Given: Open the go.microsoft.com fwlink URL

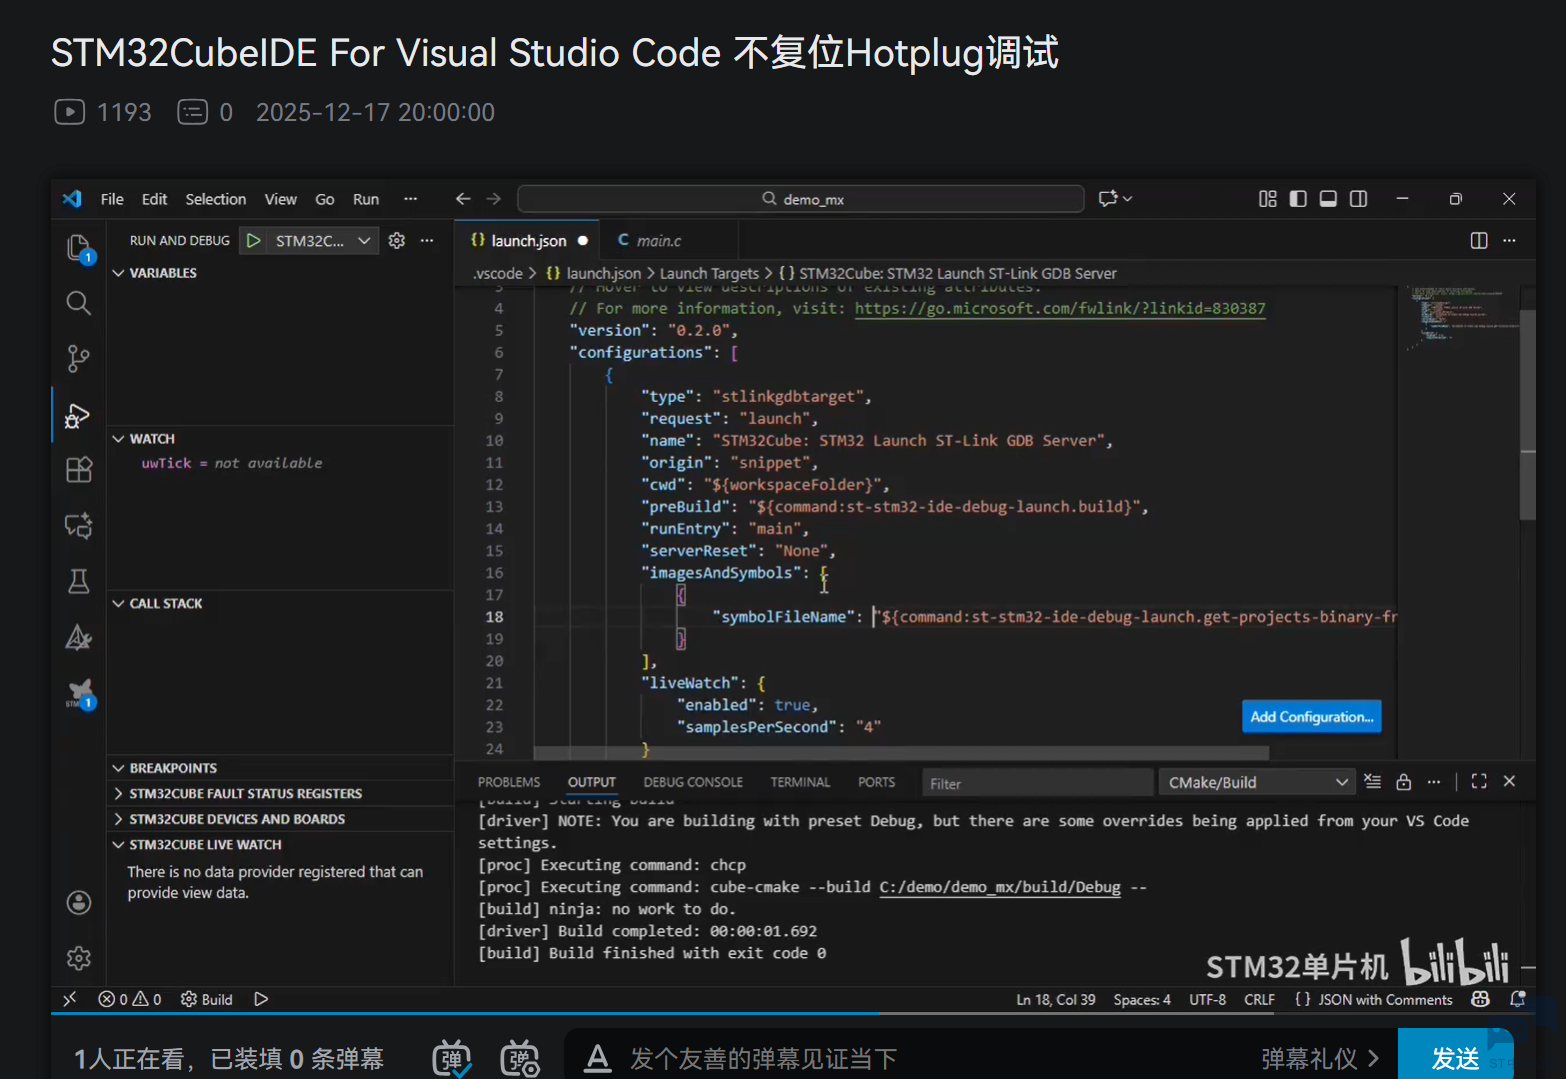Looking at the screenshot, I should (1060, 308).
